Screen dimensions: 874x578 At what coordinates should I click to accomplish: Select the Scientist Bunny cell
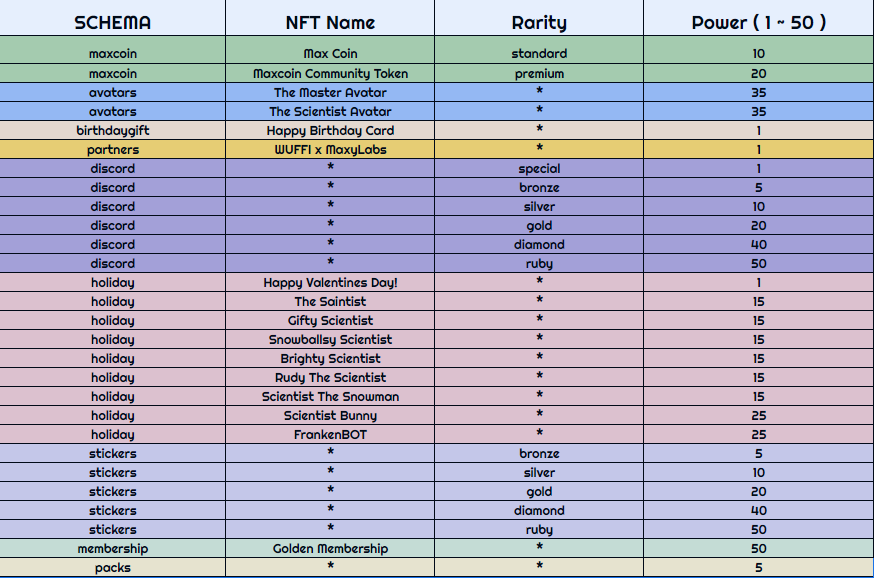330,415
